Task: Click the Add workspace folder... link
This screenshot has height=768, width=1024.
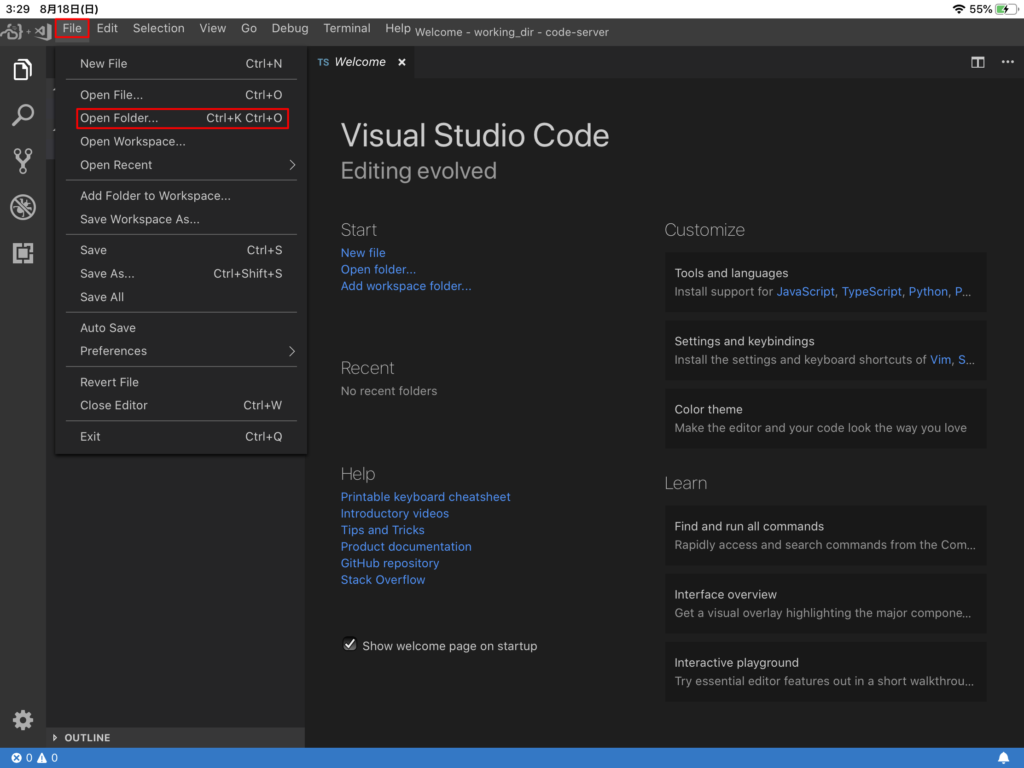Action: [406, 286]
